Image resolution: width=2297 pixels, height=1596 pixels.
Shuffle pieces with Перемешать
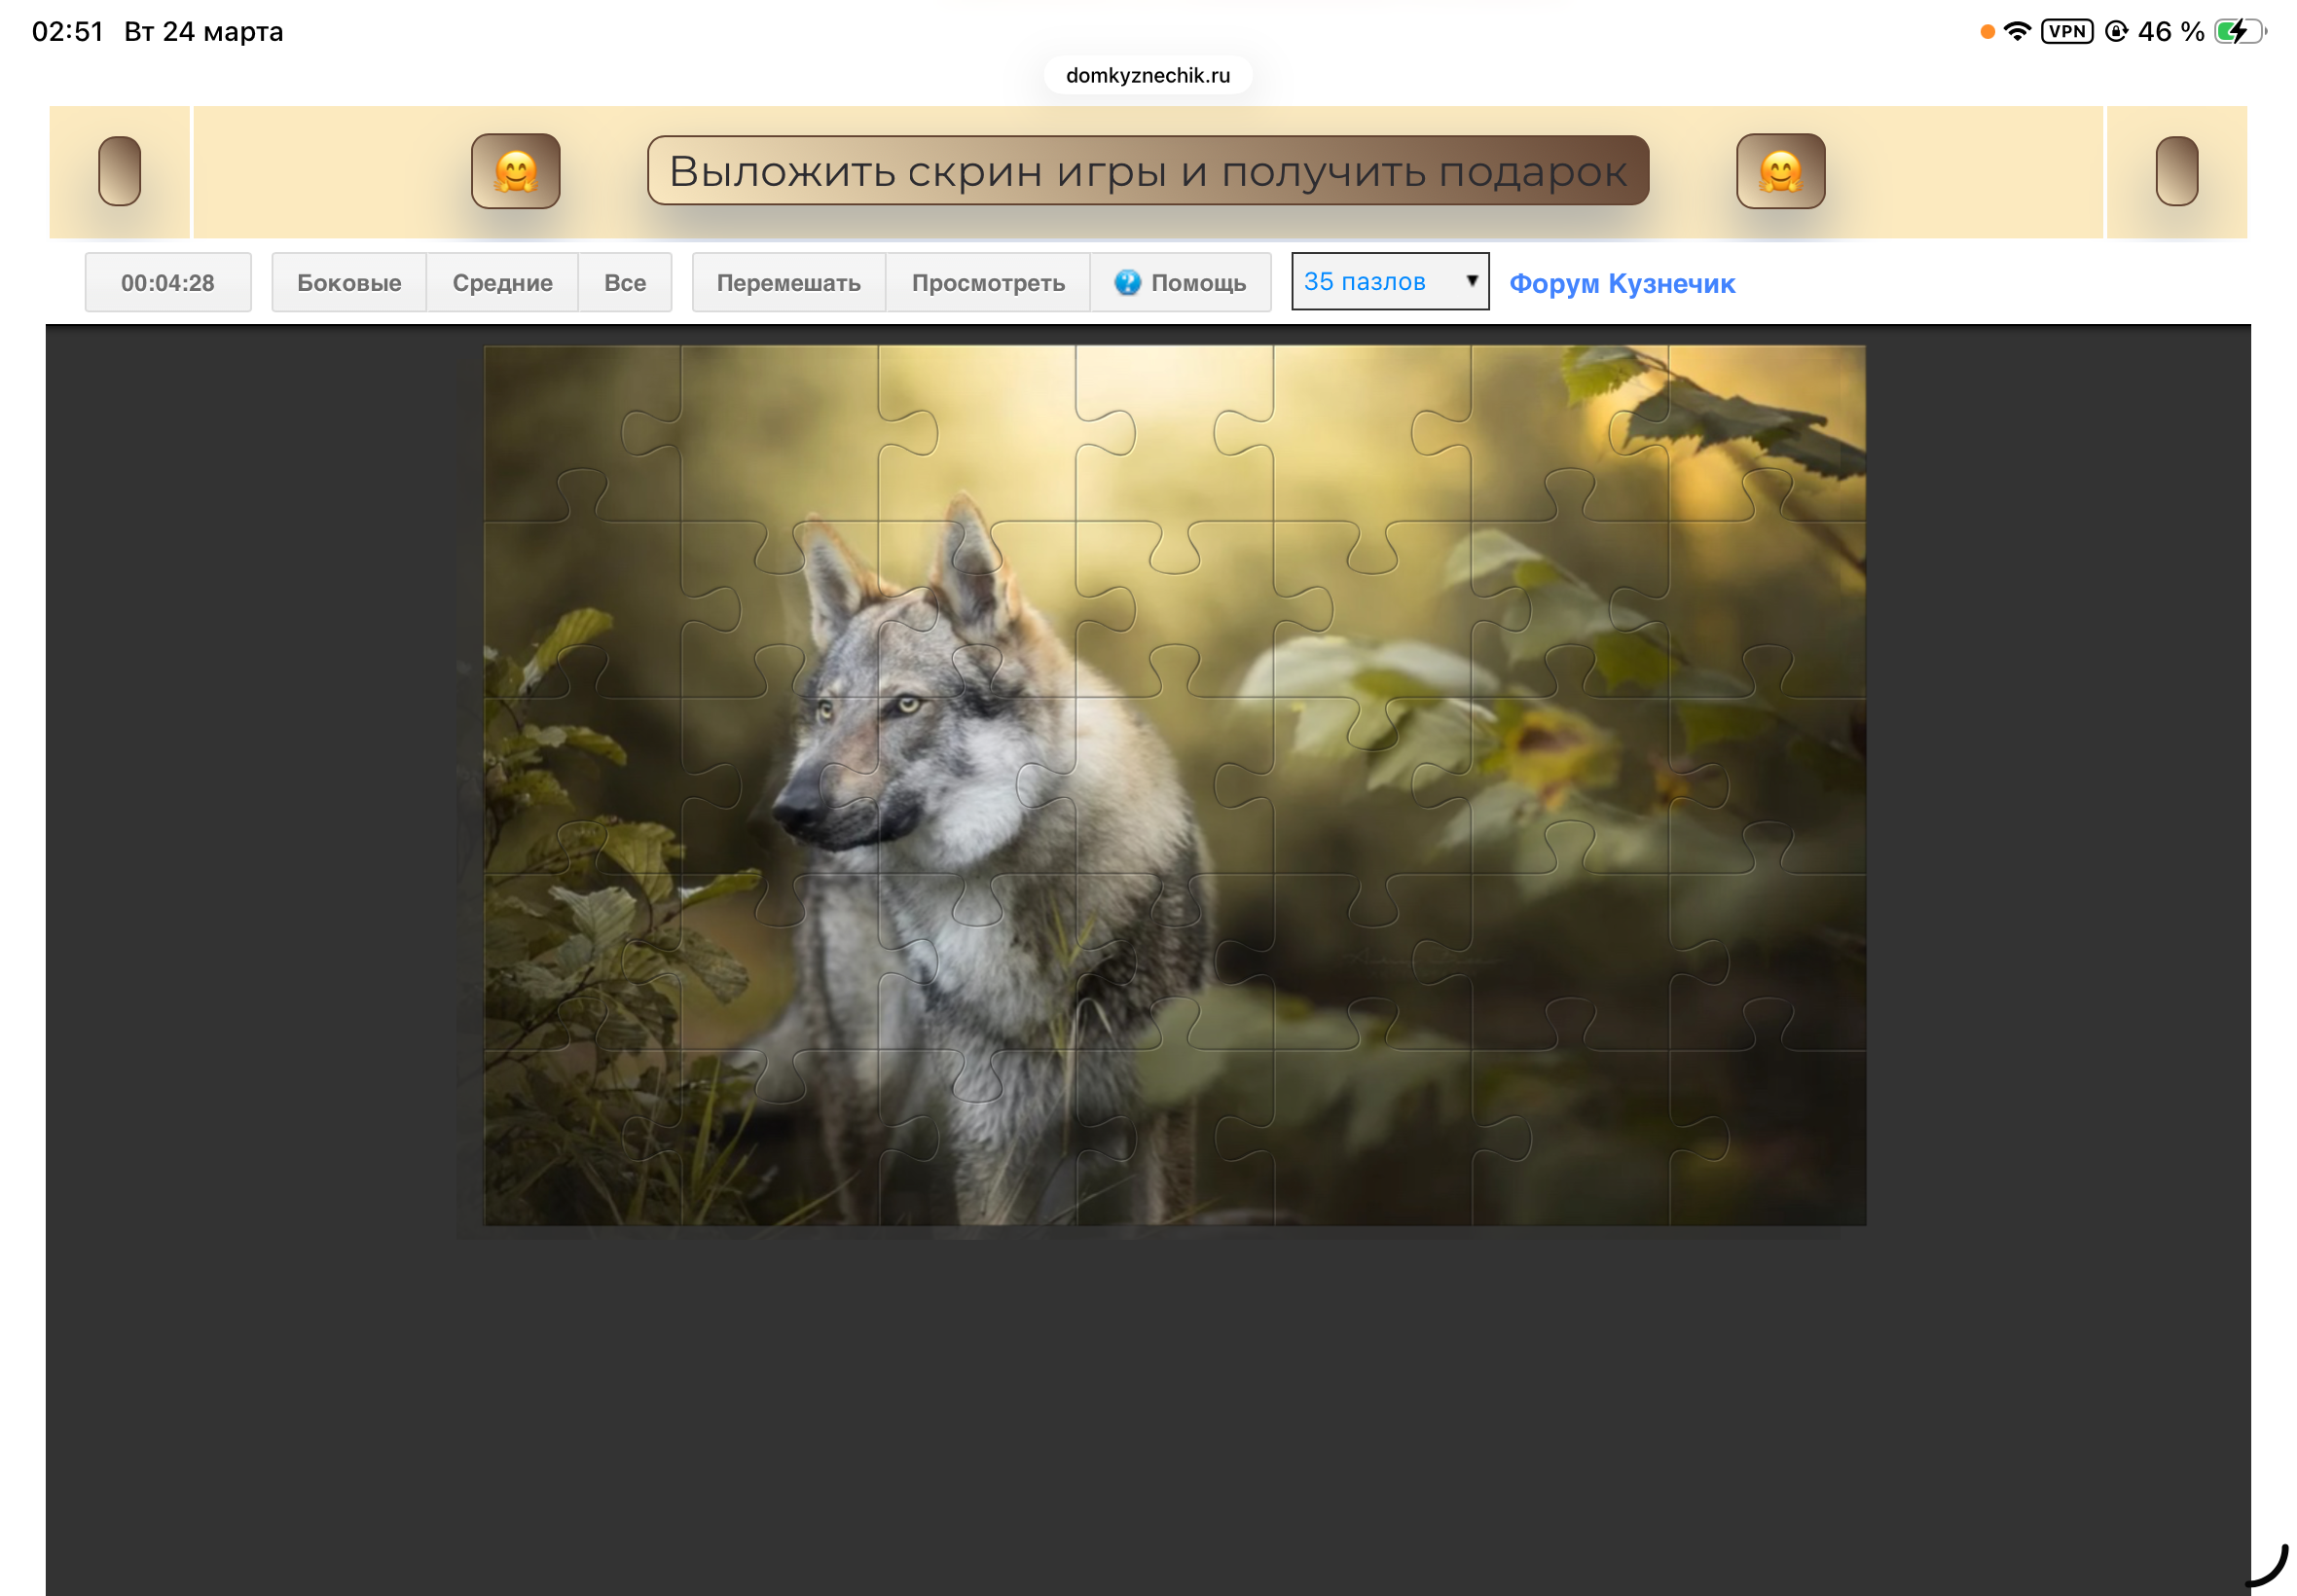click(788, 283)
